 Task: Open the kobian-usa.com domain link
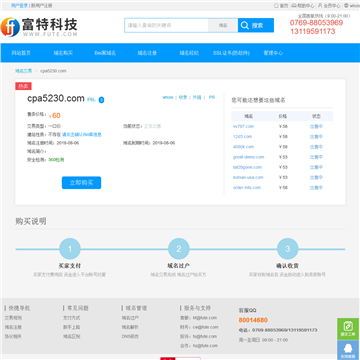[x=248, y=177]
